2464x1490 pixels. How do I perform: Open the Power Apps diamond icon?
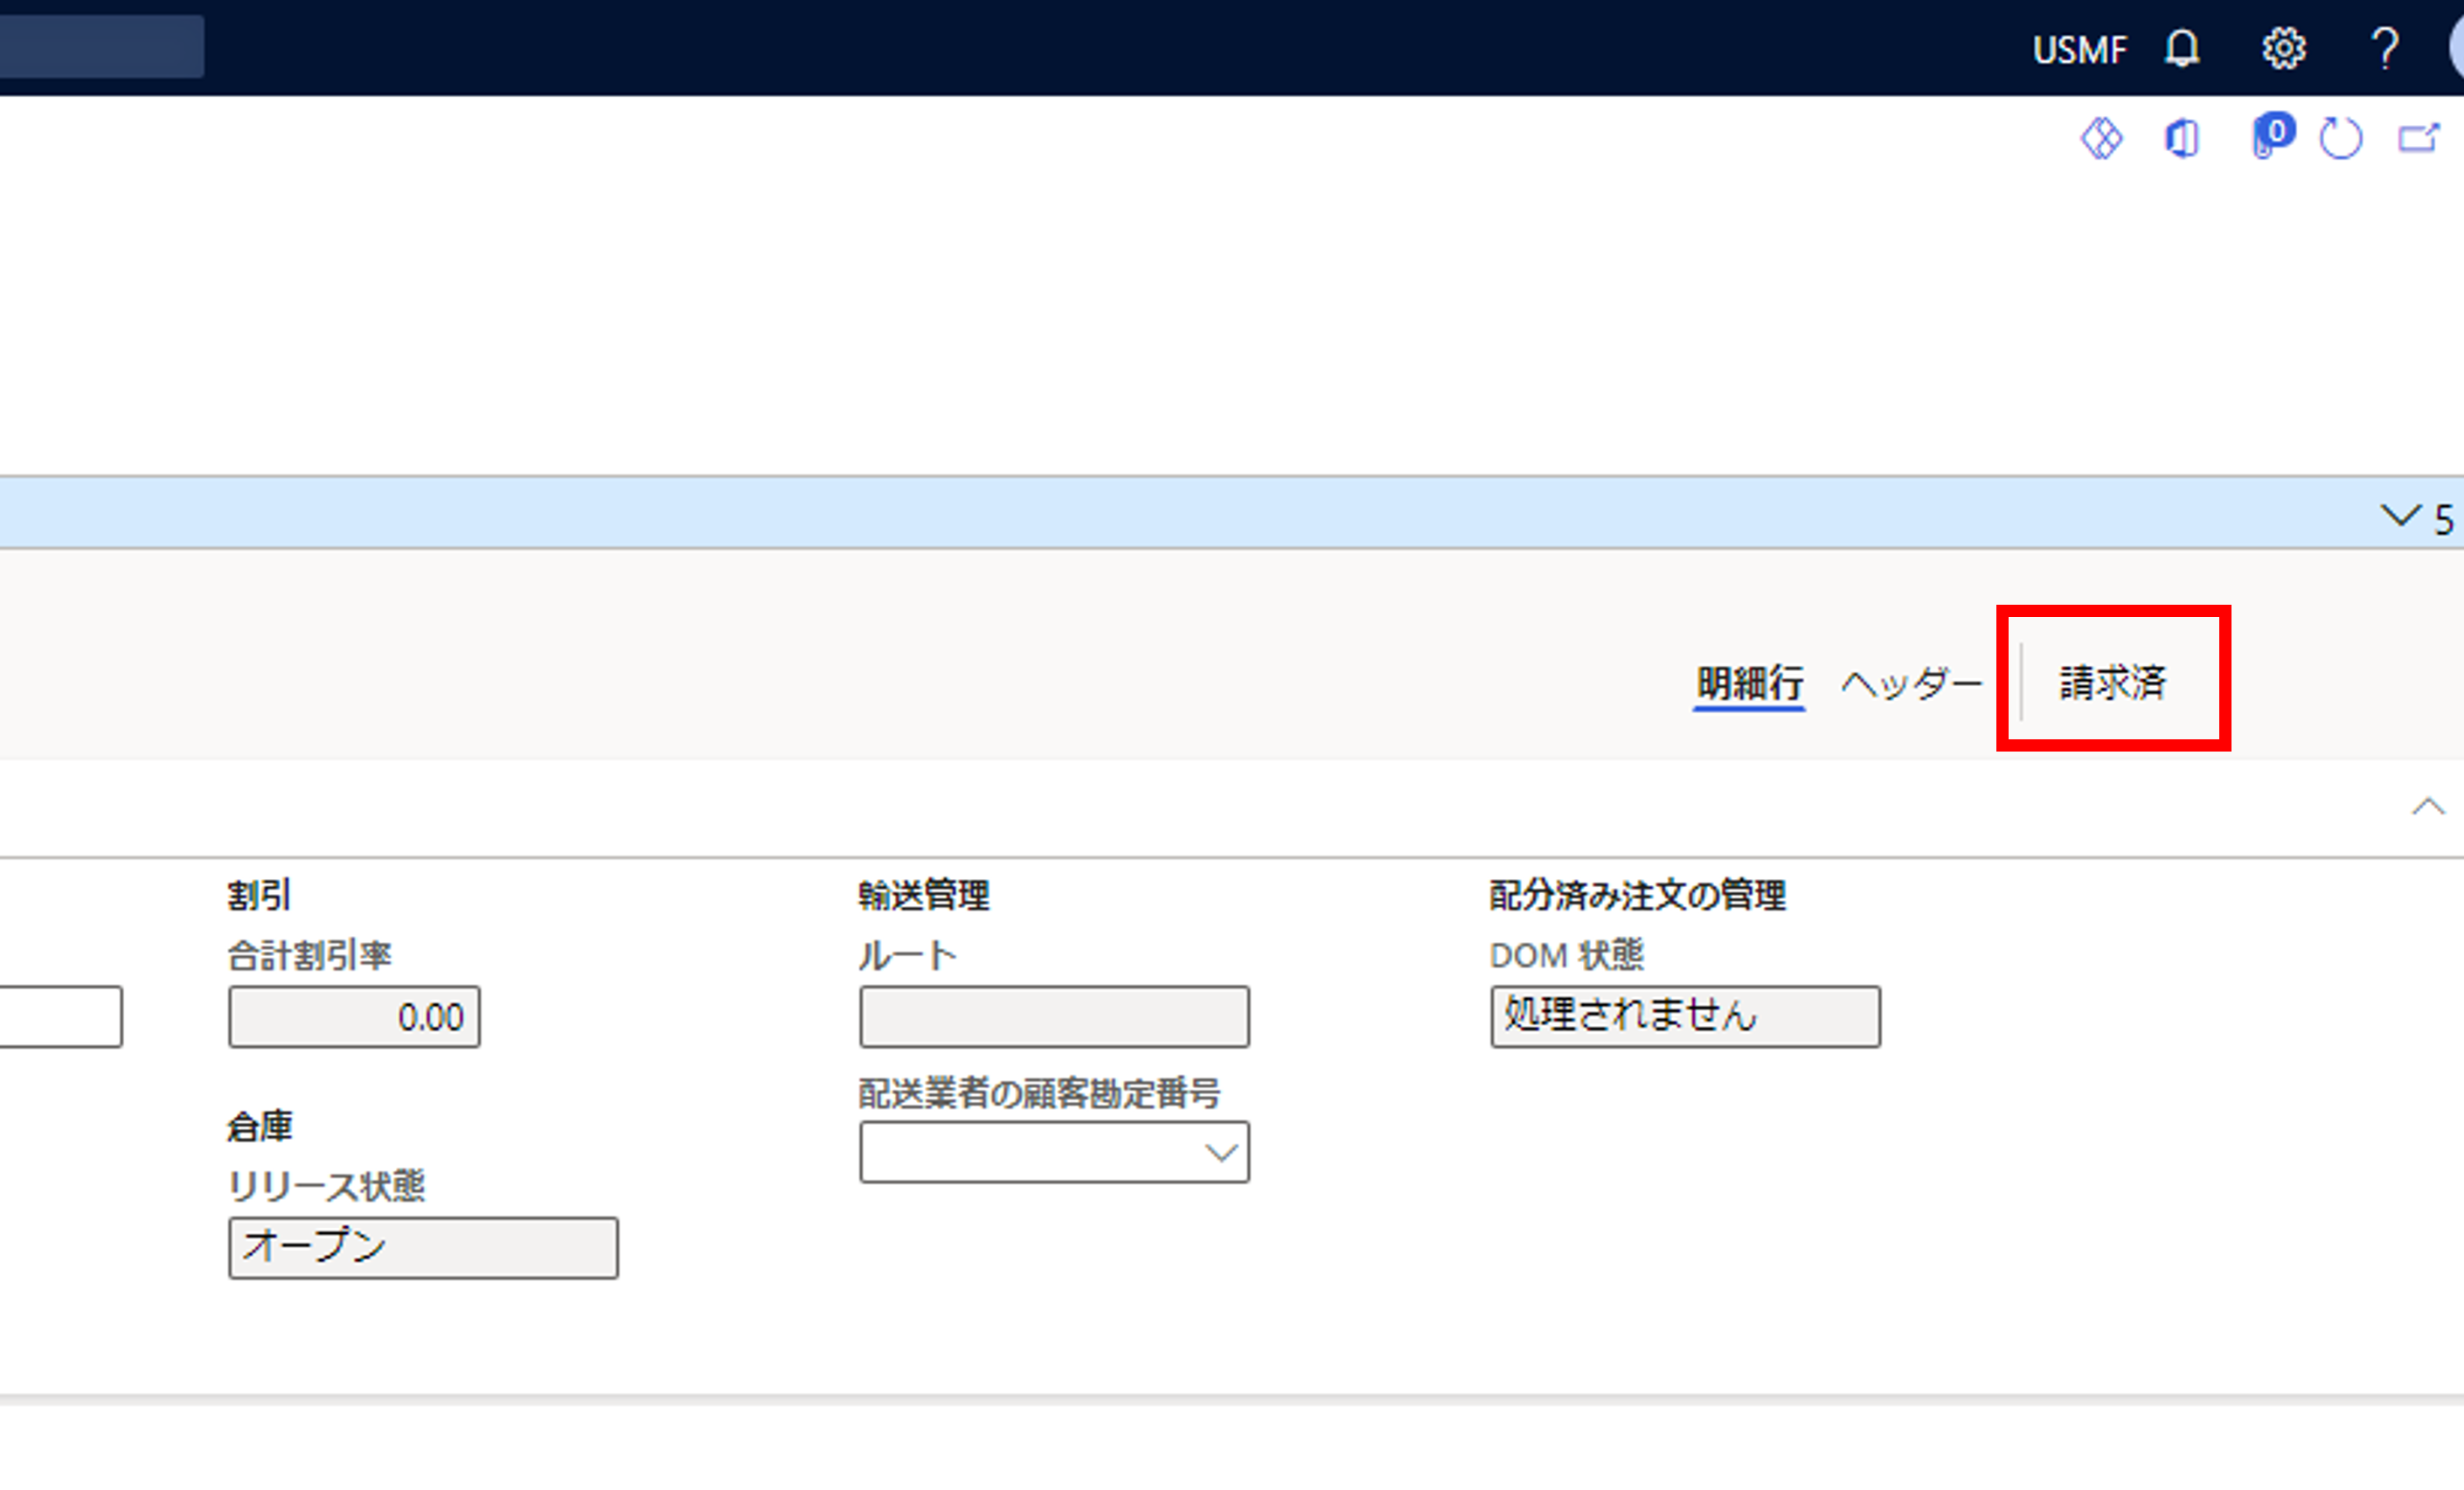click(x=2102, y=138)
